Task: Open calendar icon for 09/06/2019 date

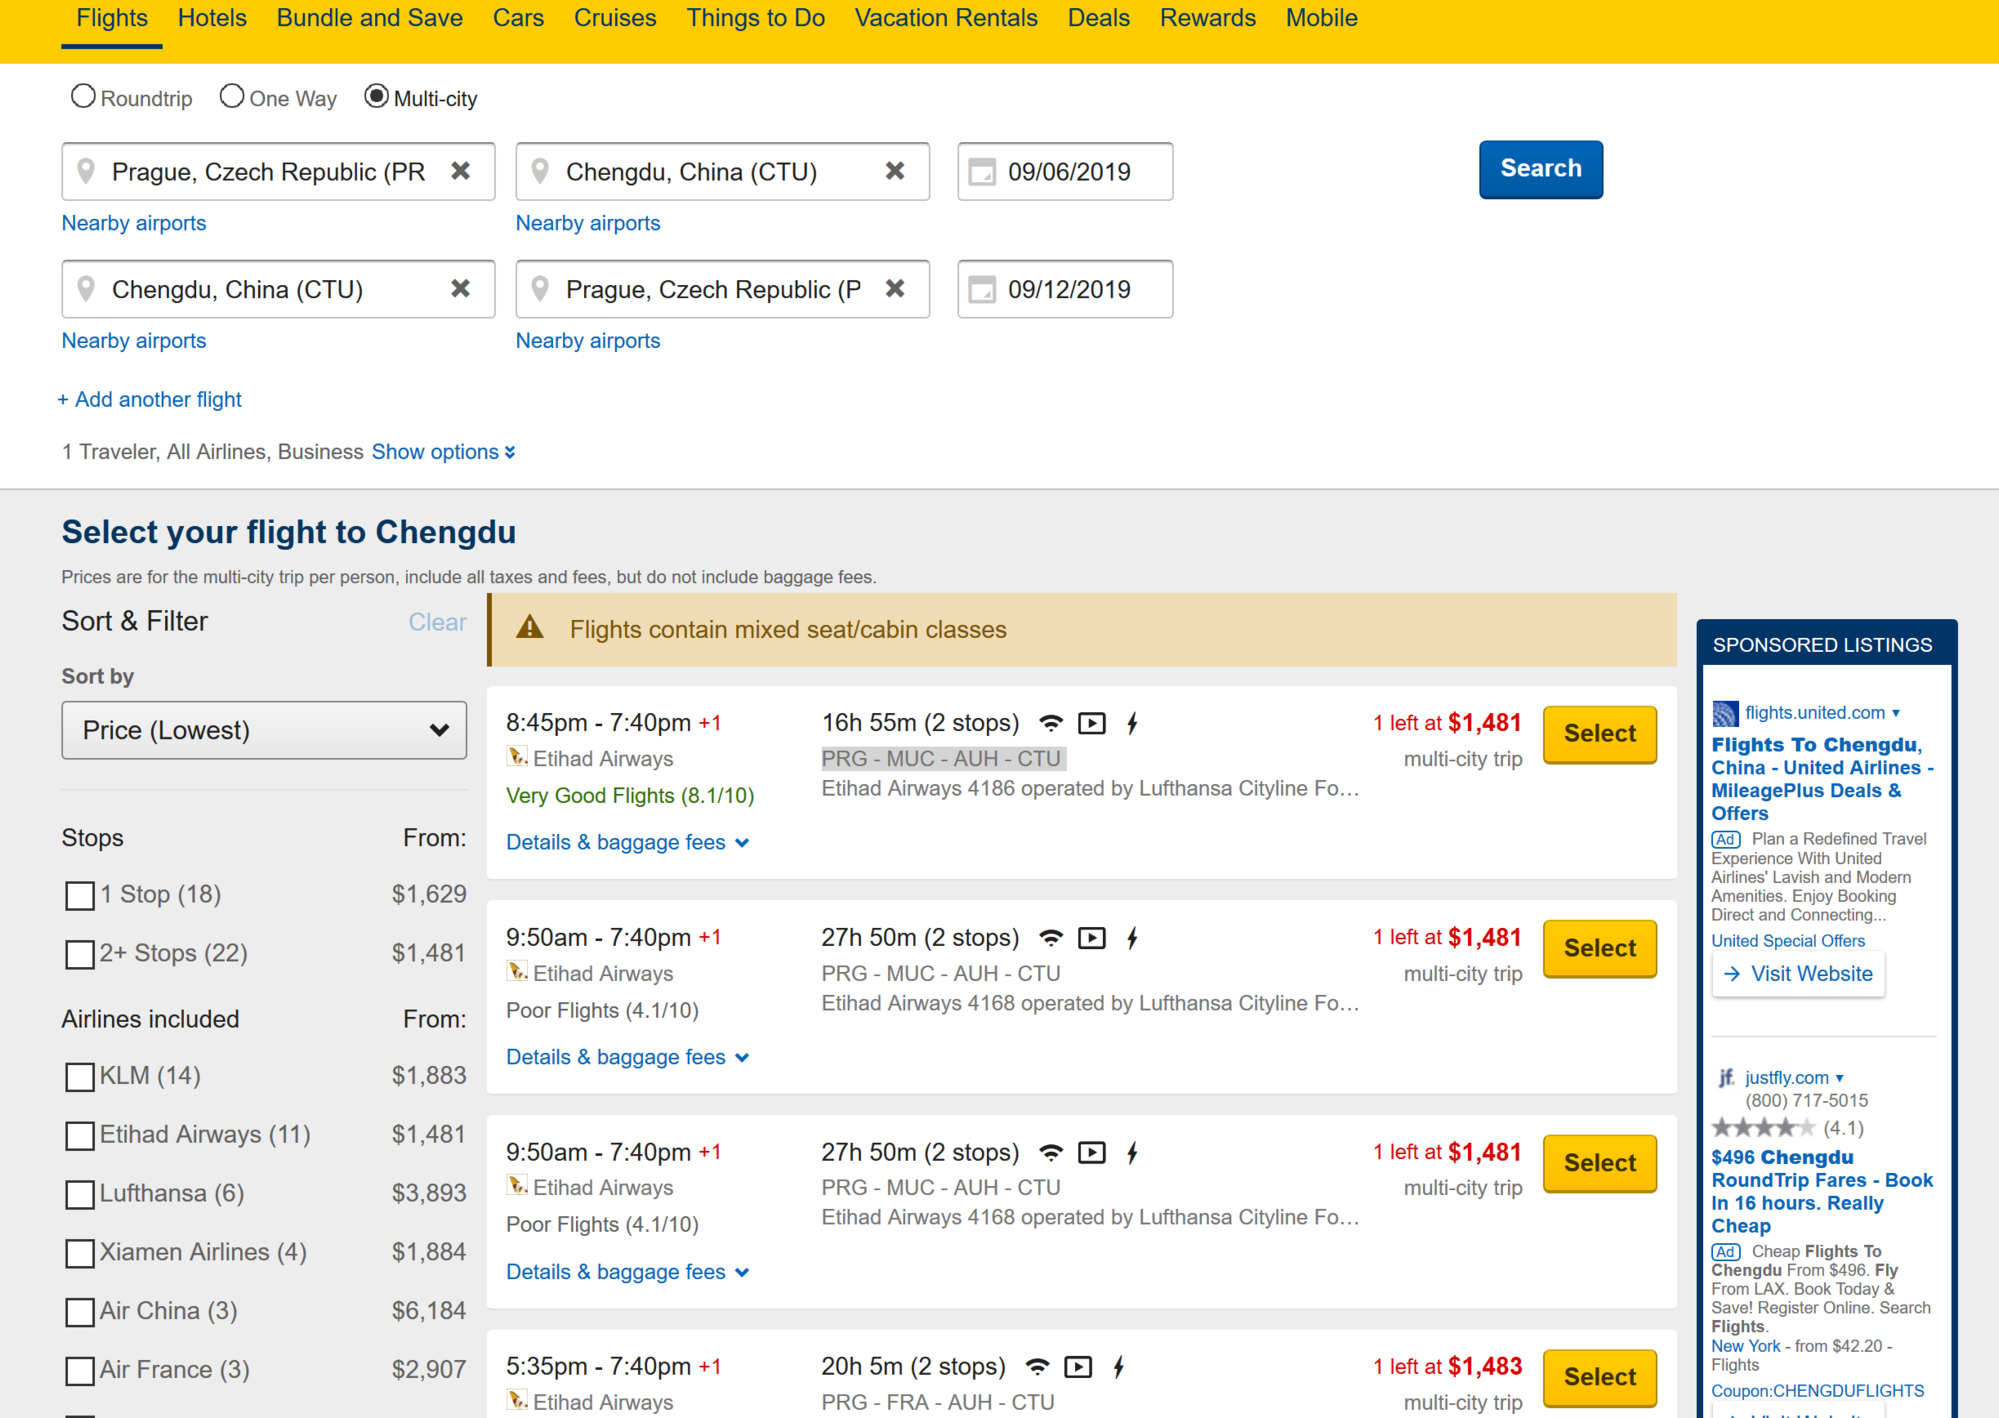Action: coord(982,172)
